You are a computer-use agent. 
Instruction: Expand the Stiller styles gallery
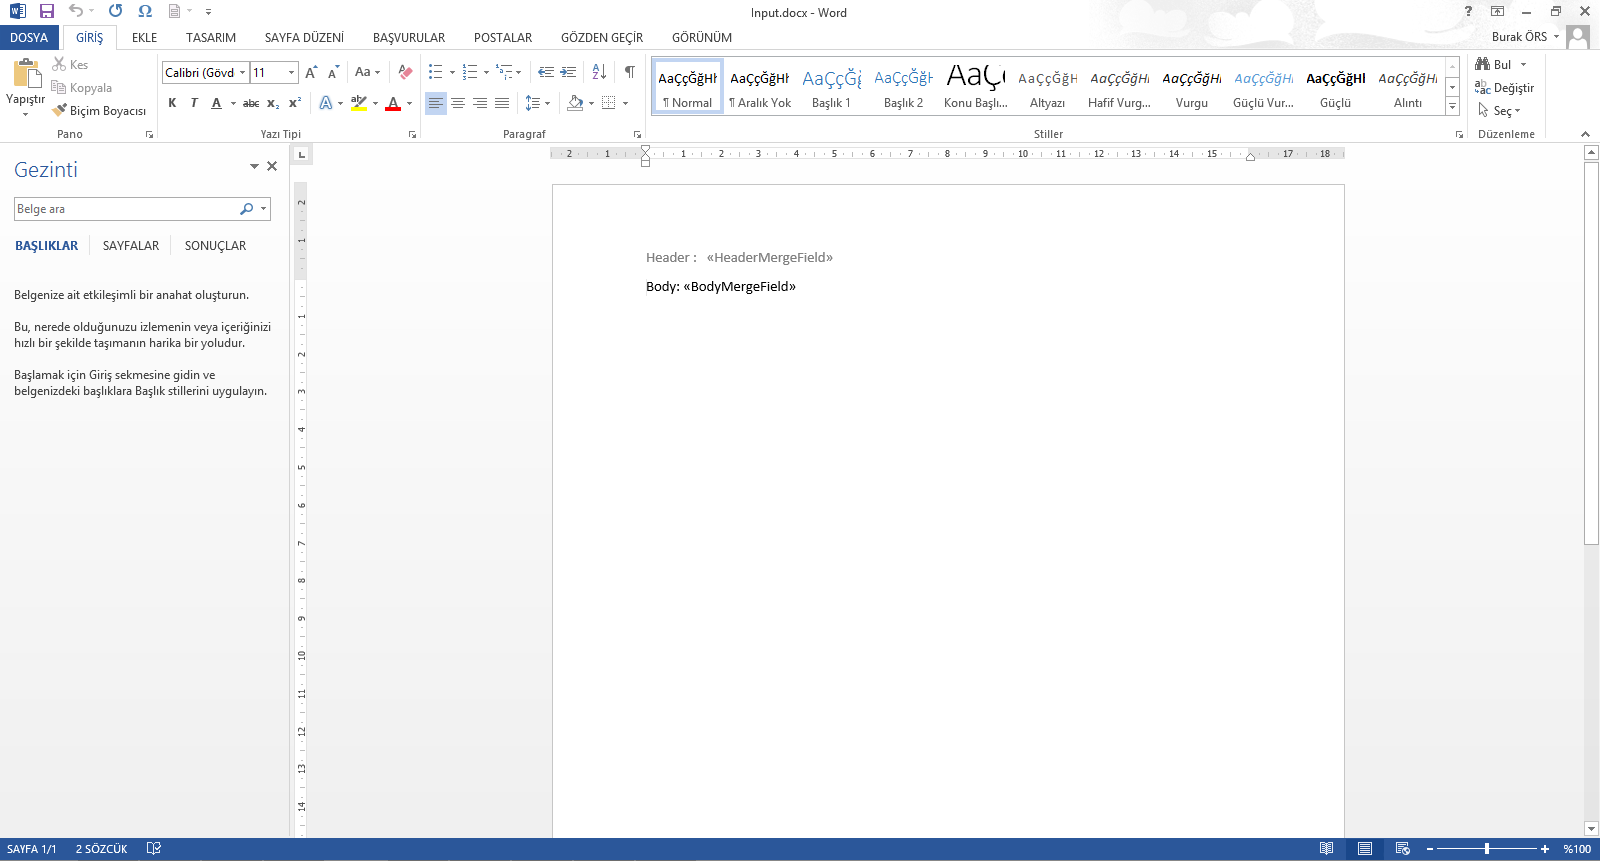click(x=1452, y=106)
